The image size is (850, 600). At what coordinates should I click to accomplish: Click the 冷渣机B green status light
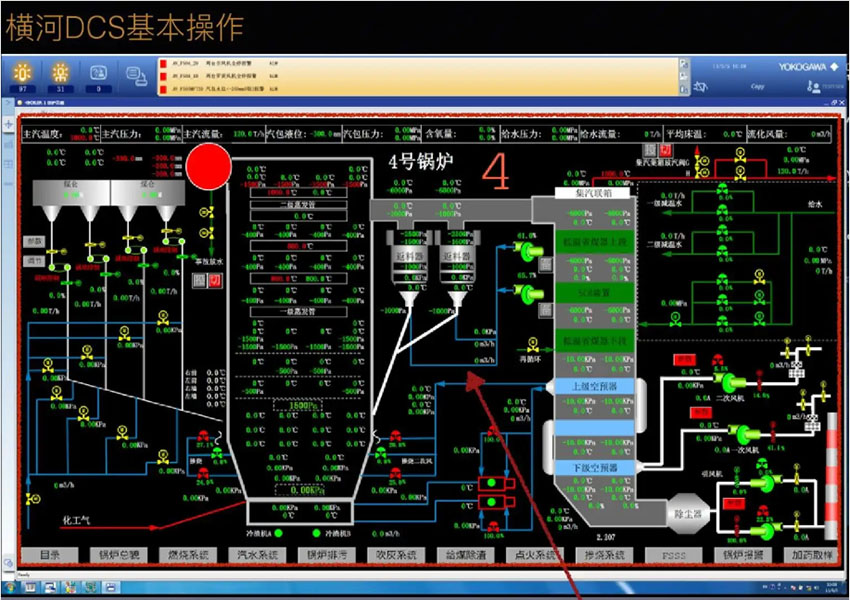tap(317, 533)
